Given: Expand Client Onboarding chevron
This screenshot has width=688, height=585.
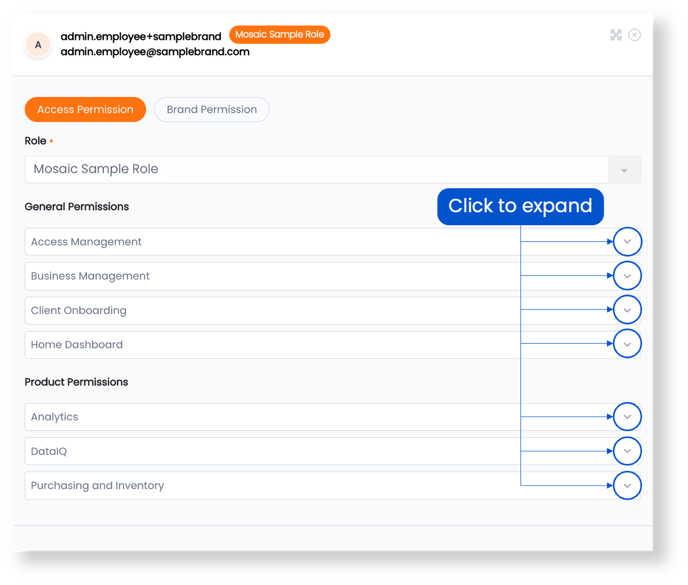Looking at the screenshot, I should click(627, 310).
